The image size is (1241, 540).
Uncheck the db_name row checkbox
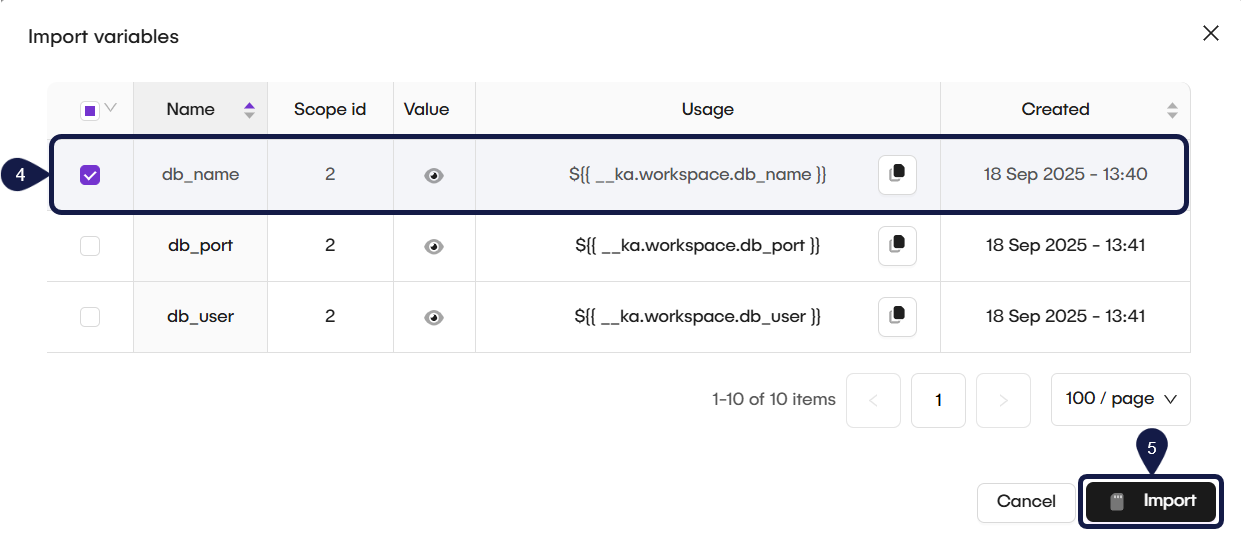click(x=90, y=175)
